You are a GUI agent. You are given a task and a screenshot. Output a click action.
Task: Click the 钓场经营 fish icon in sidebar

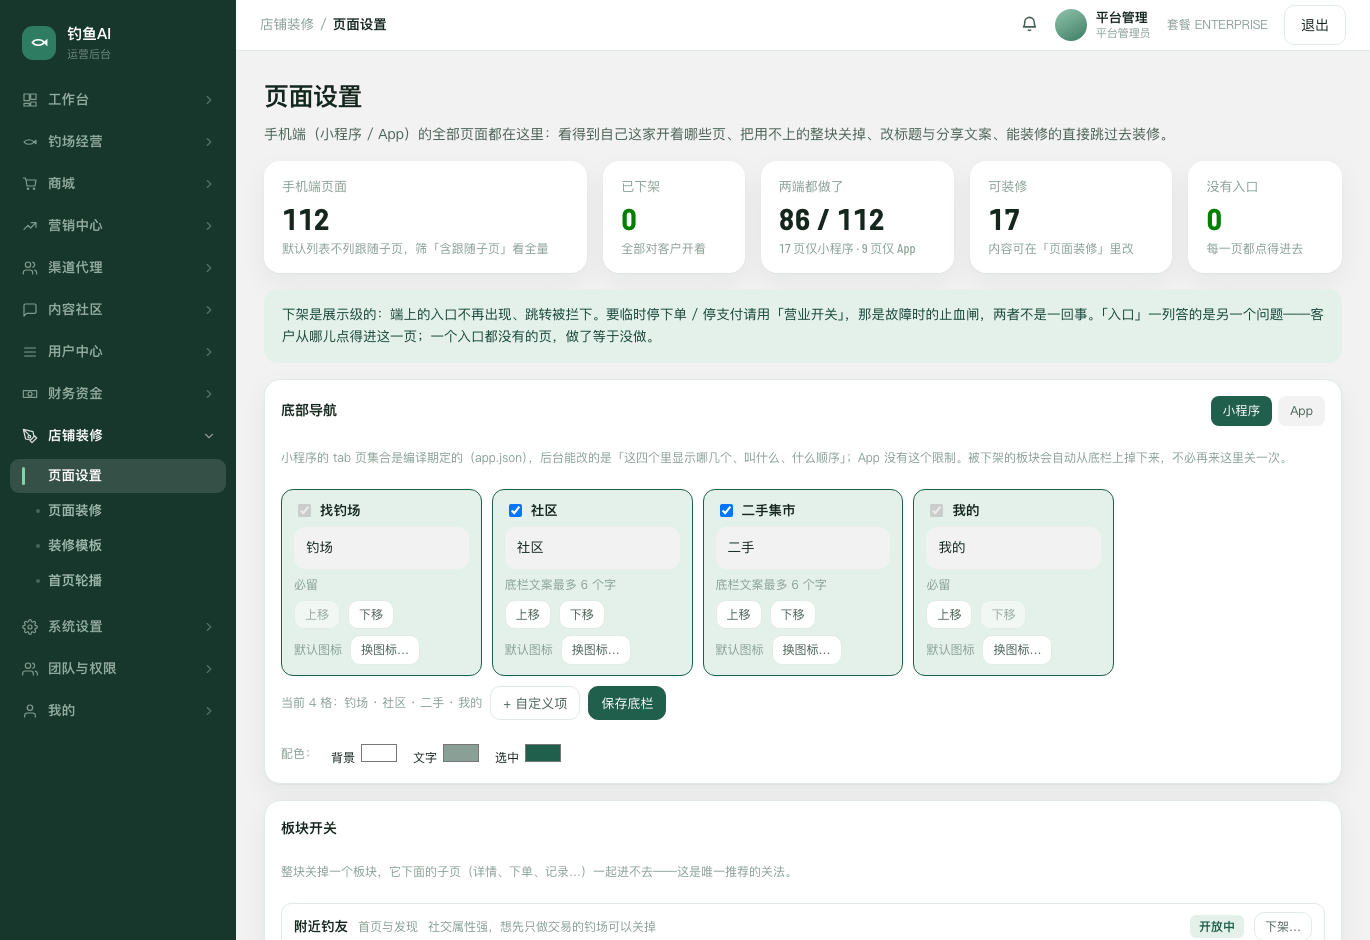click(30, 142)
